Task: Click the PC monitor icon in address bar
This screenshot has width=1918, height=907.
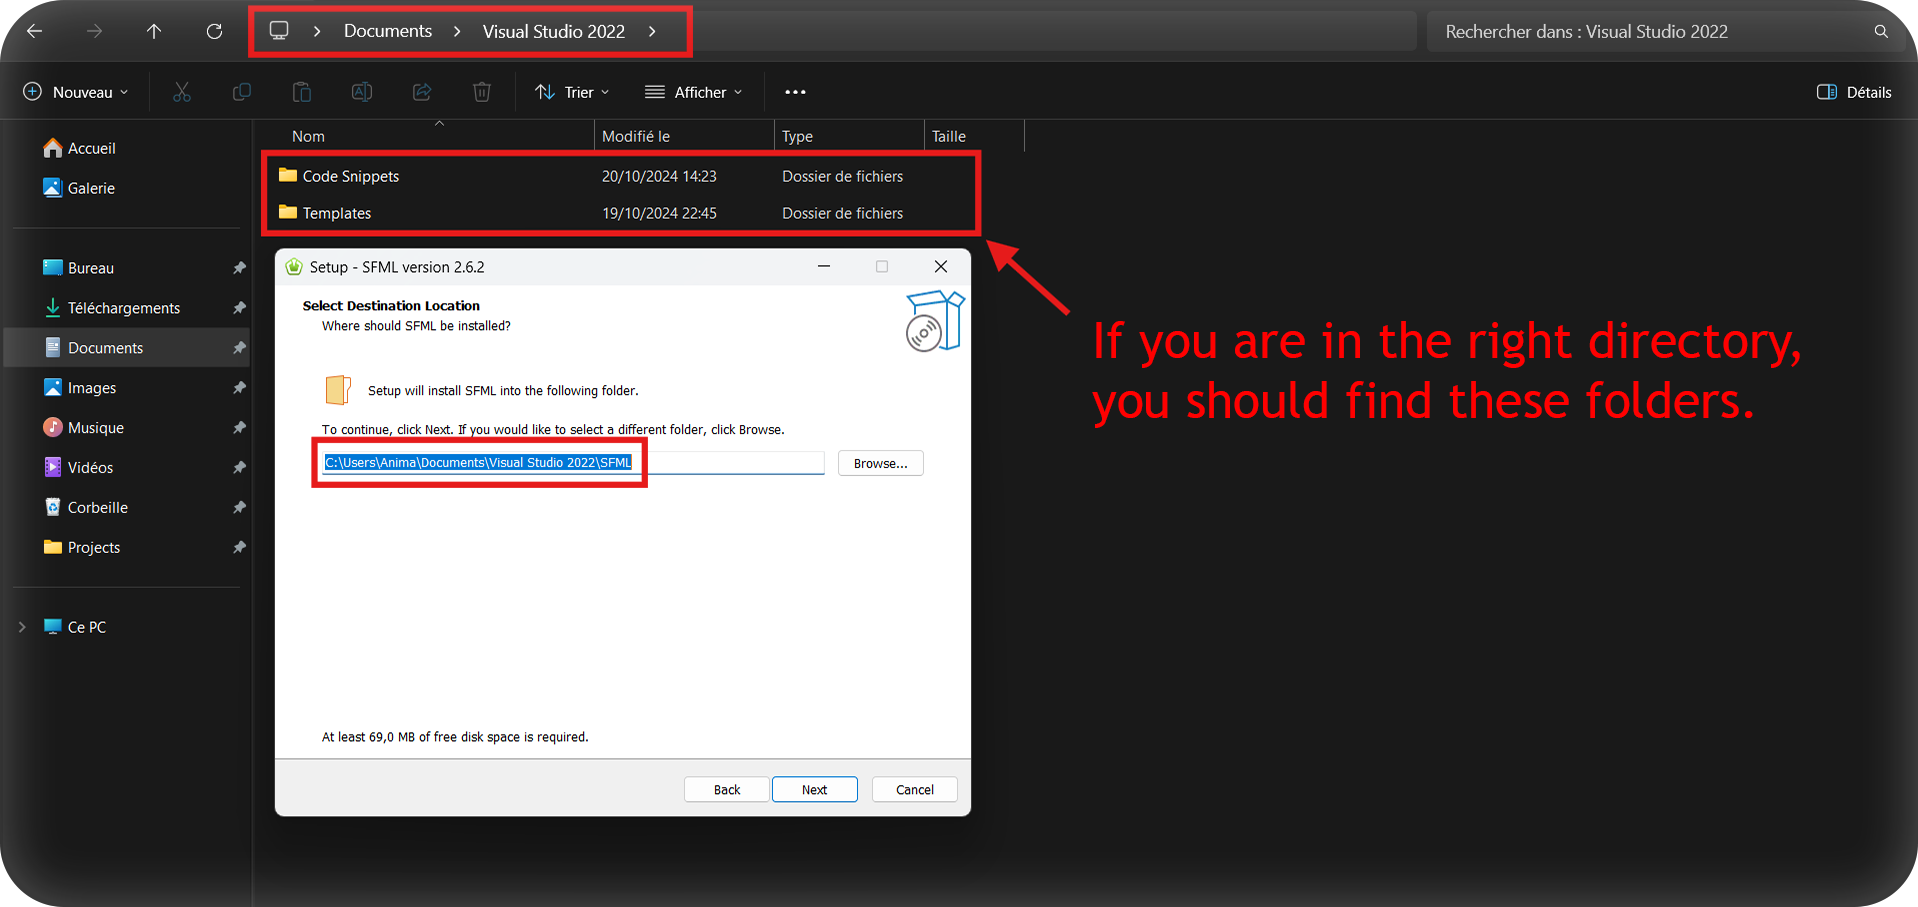Action: 279,31
